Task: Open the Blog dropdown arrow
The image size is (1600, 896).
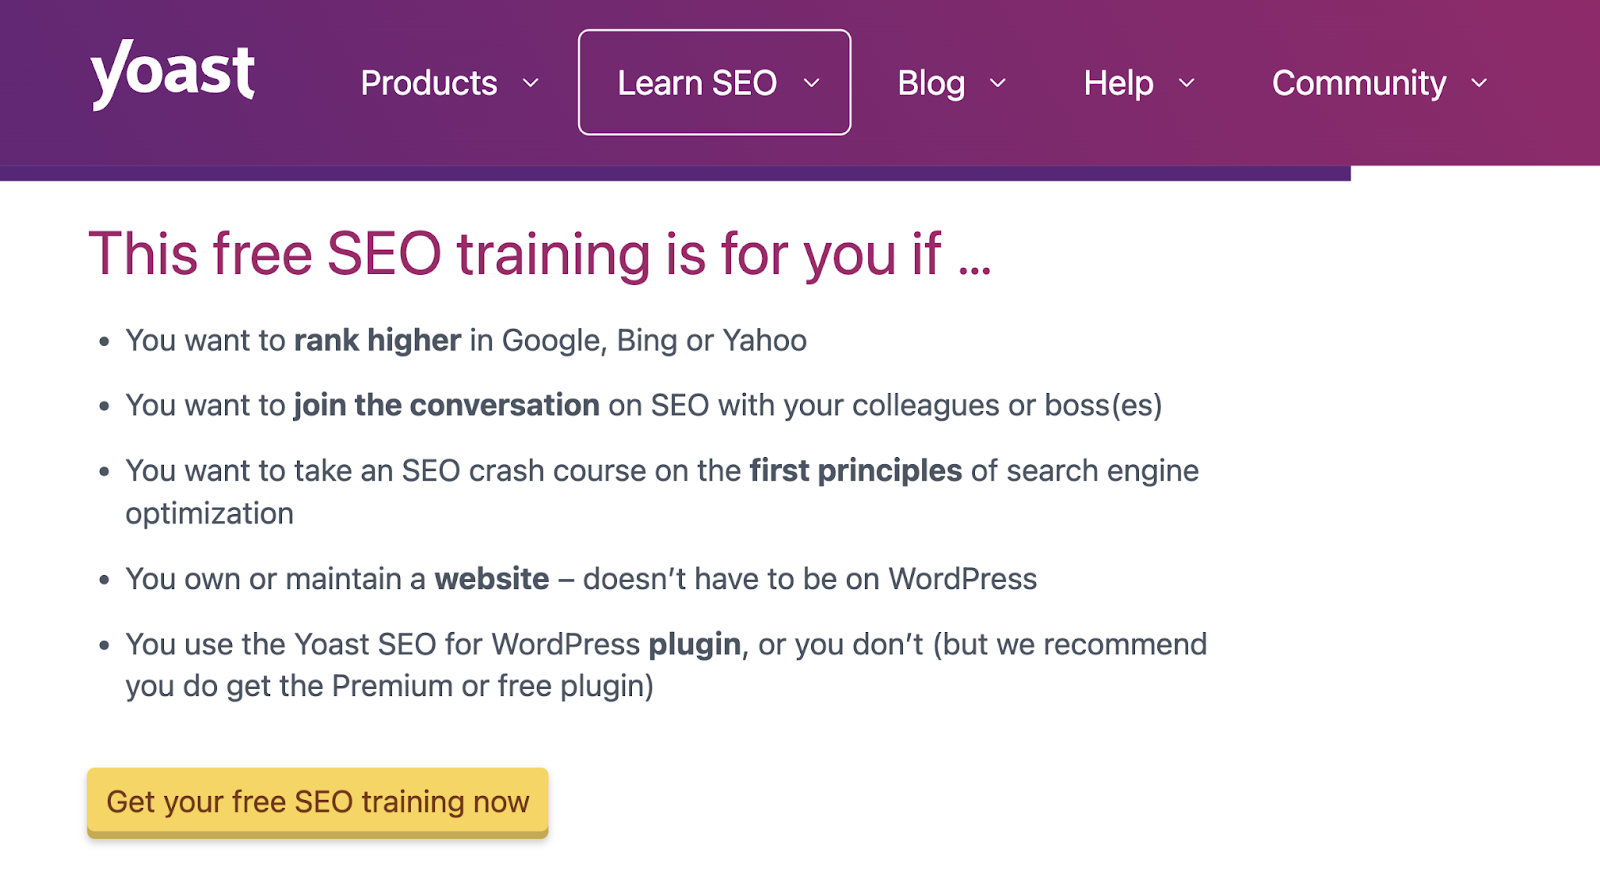Action: point(997,84)
